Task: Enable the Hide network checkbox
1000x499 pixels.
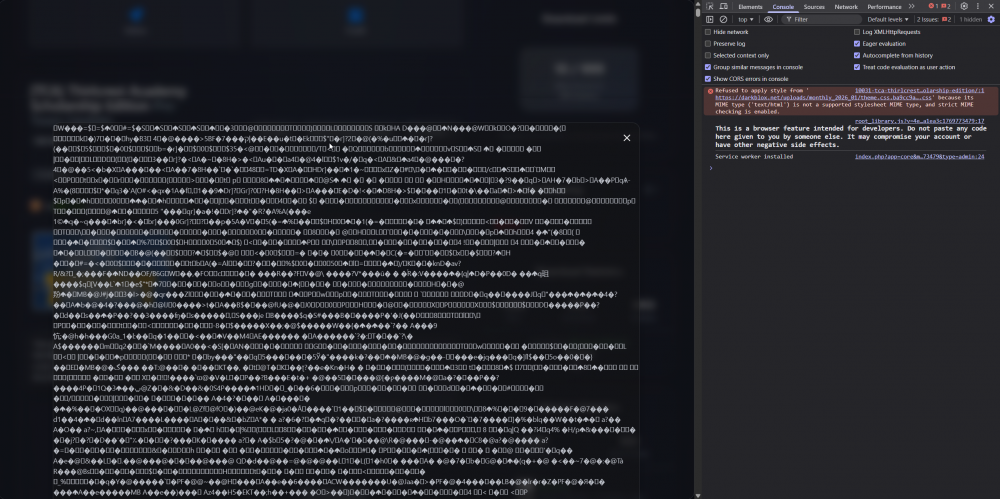Action: tap(709, 32)
